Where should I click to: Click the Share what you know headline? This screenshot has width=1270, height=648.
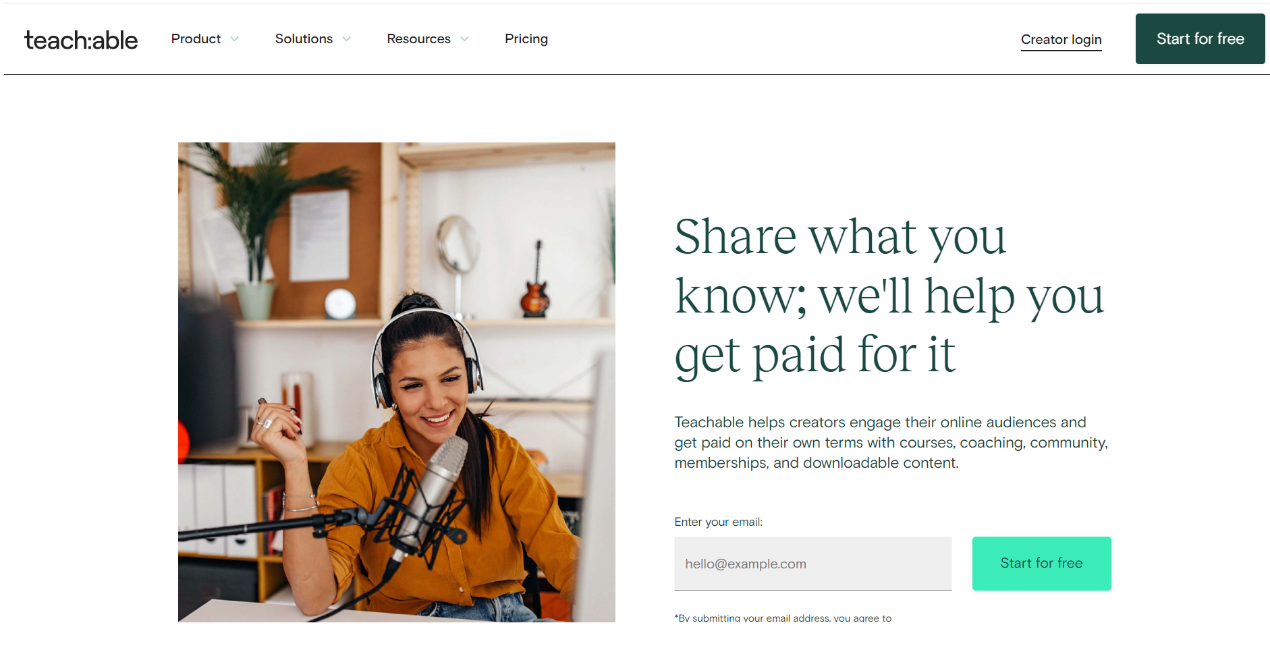pos(889,295)
